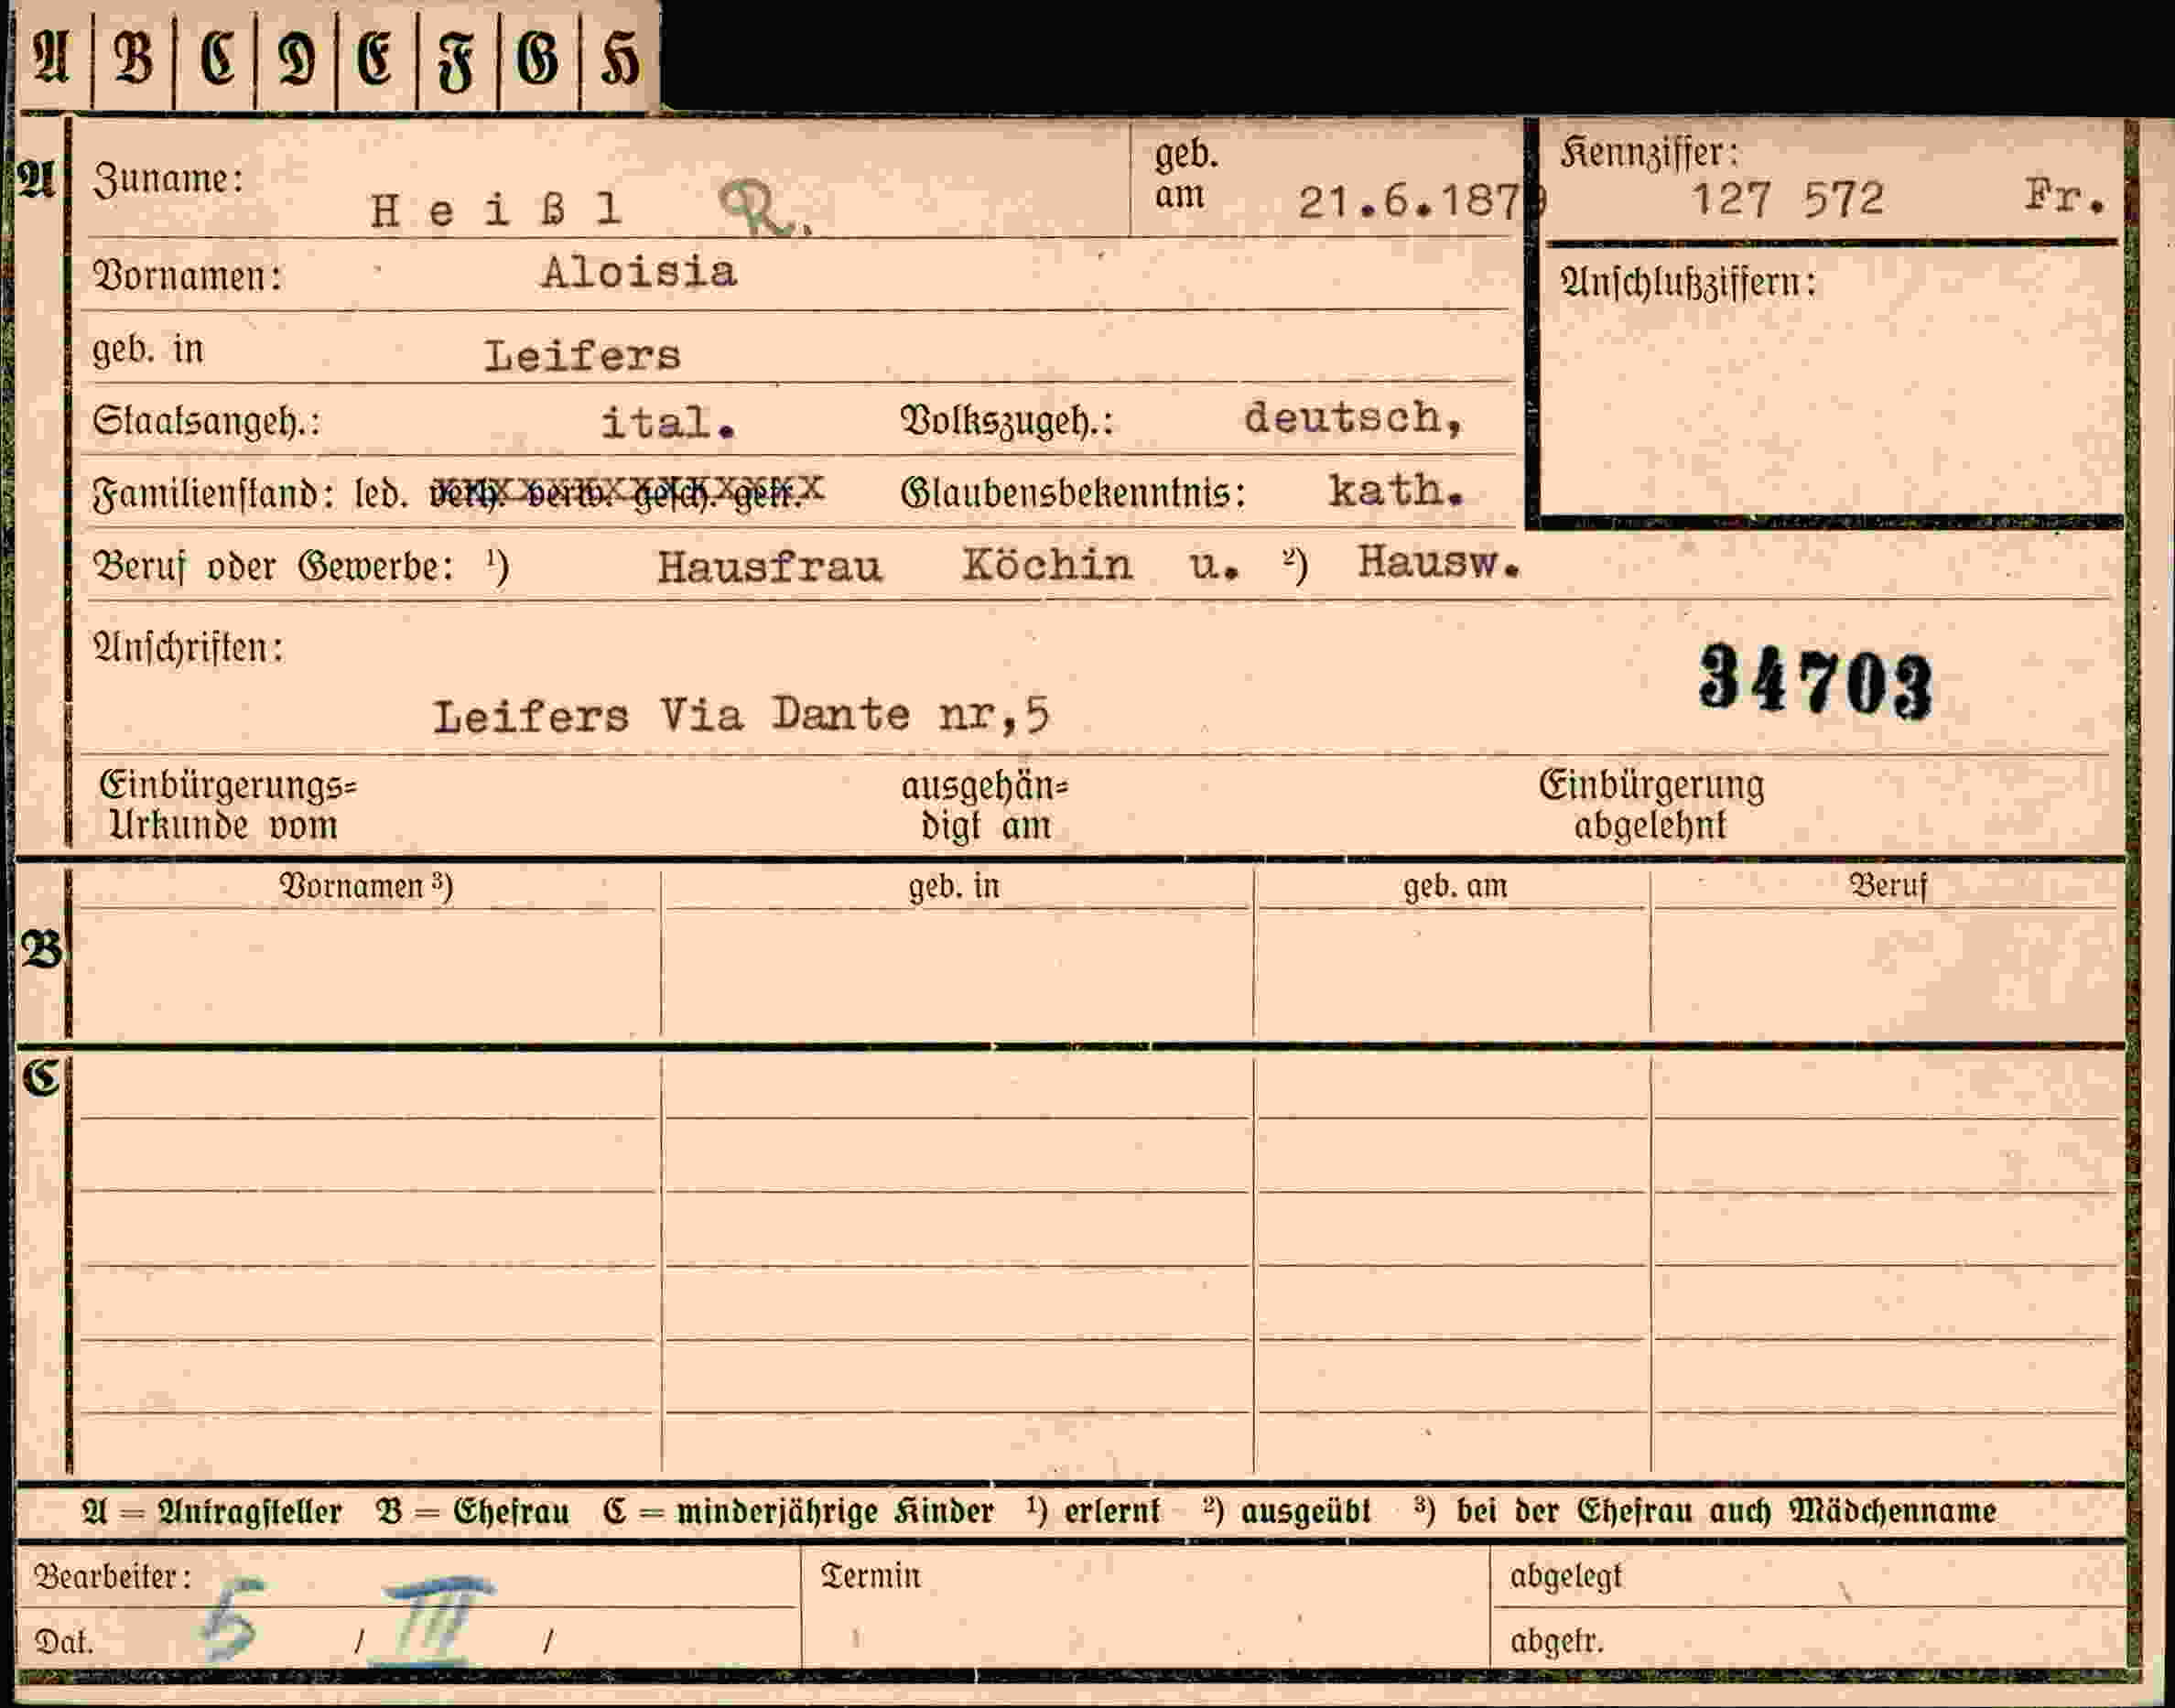Click the 'Bearbeiter:' label
This screenshot has height=1708, width=2175.
pyautogui.click(x=112, y=1577)
